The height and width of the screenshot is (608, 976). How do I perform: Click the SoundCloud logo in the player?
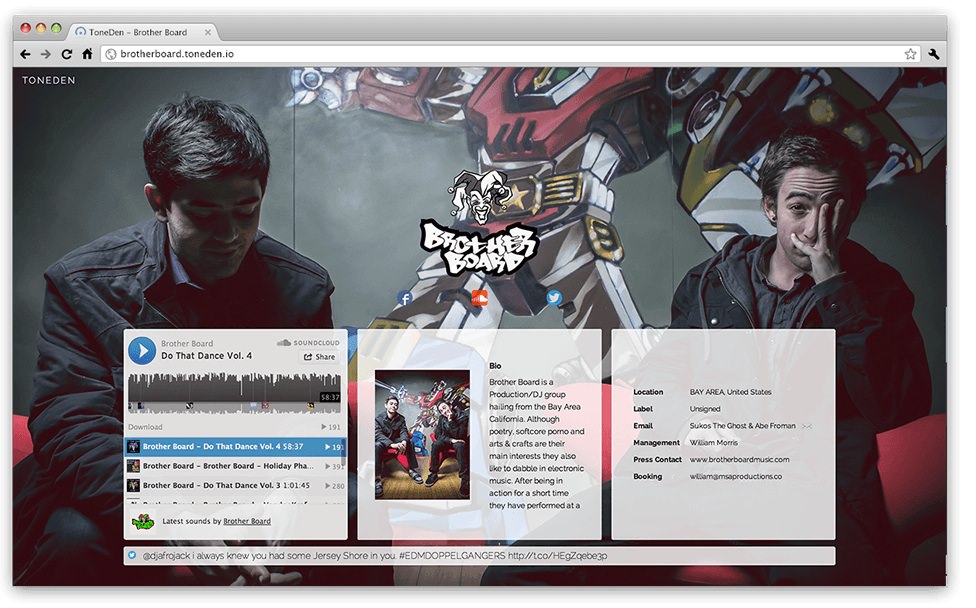pos(309,343)
